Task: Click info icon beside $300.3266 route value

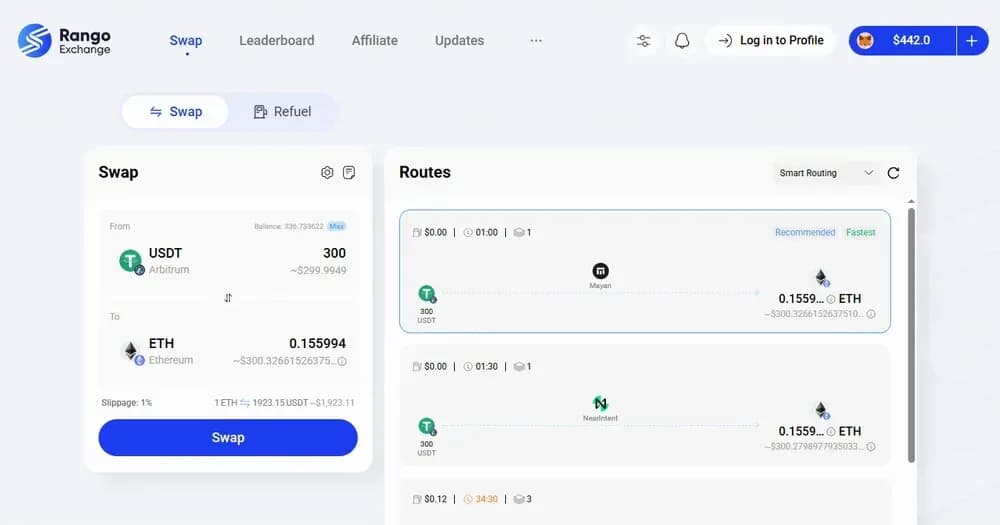Action: click(x=871, y=314)
